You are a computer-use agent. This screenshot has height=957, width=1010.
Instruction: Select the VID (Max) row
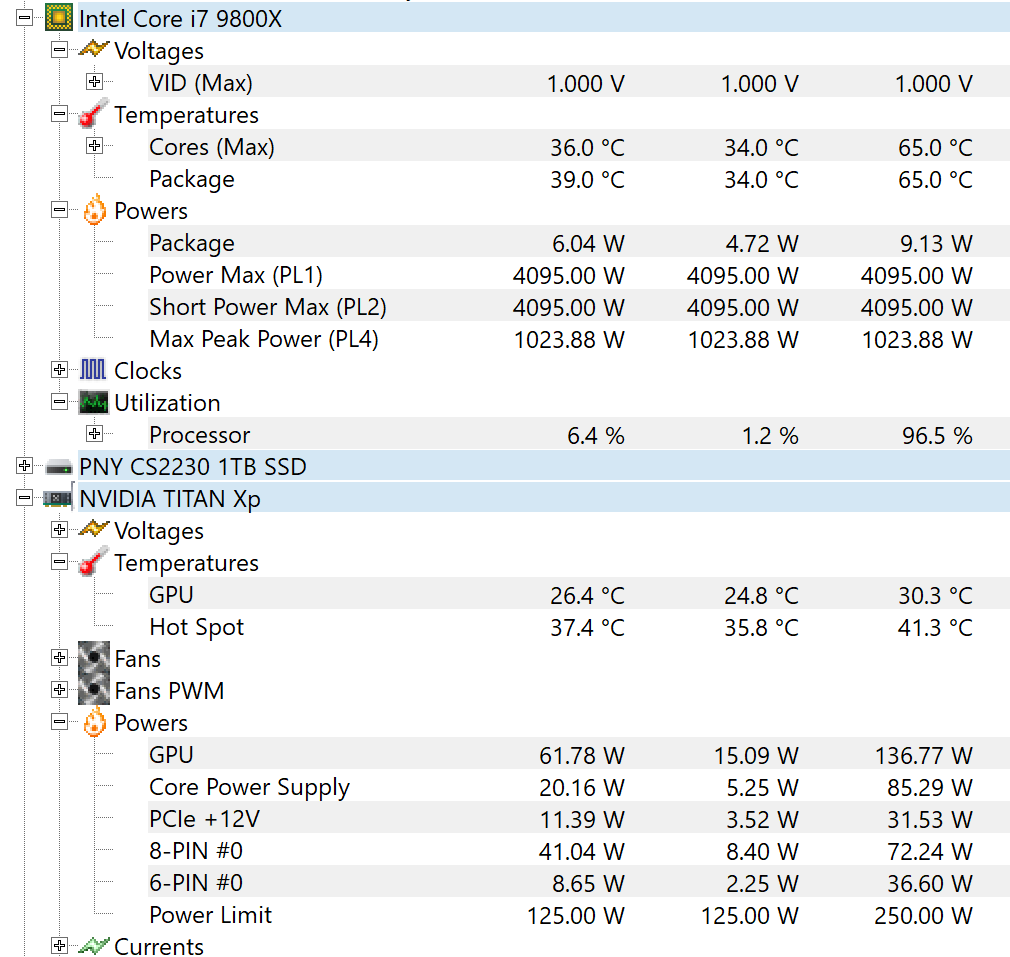click(578, 82)
